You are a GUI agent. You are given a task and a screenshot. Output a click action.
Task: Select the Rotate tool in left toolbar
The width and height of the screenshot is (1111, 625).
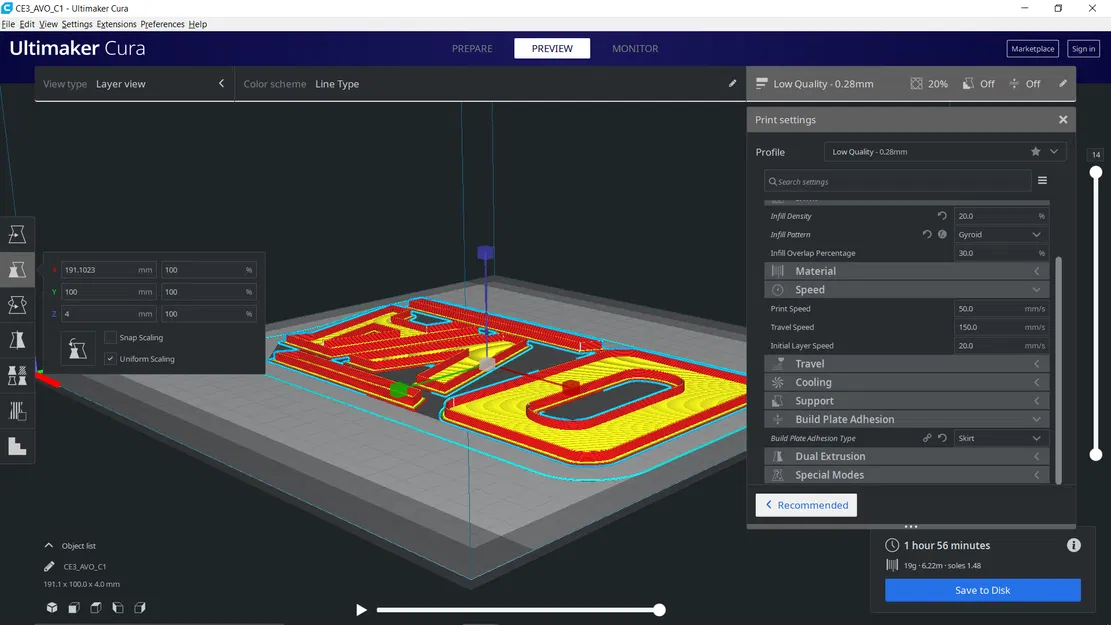click(17, 305)
